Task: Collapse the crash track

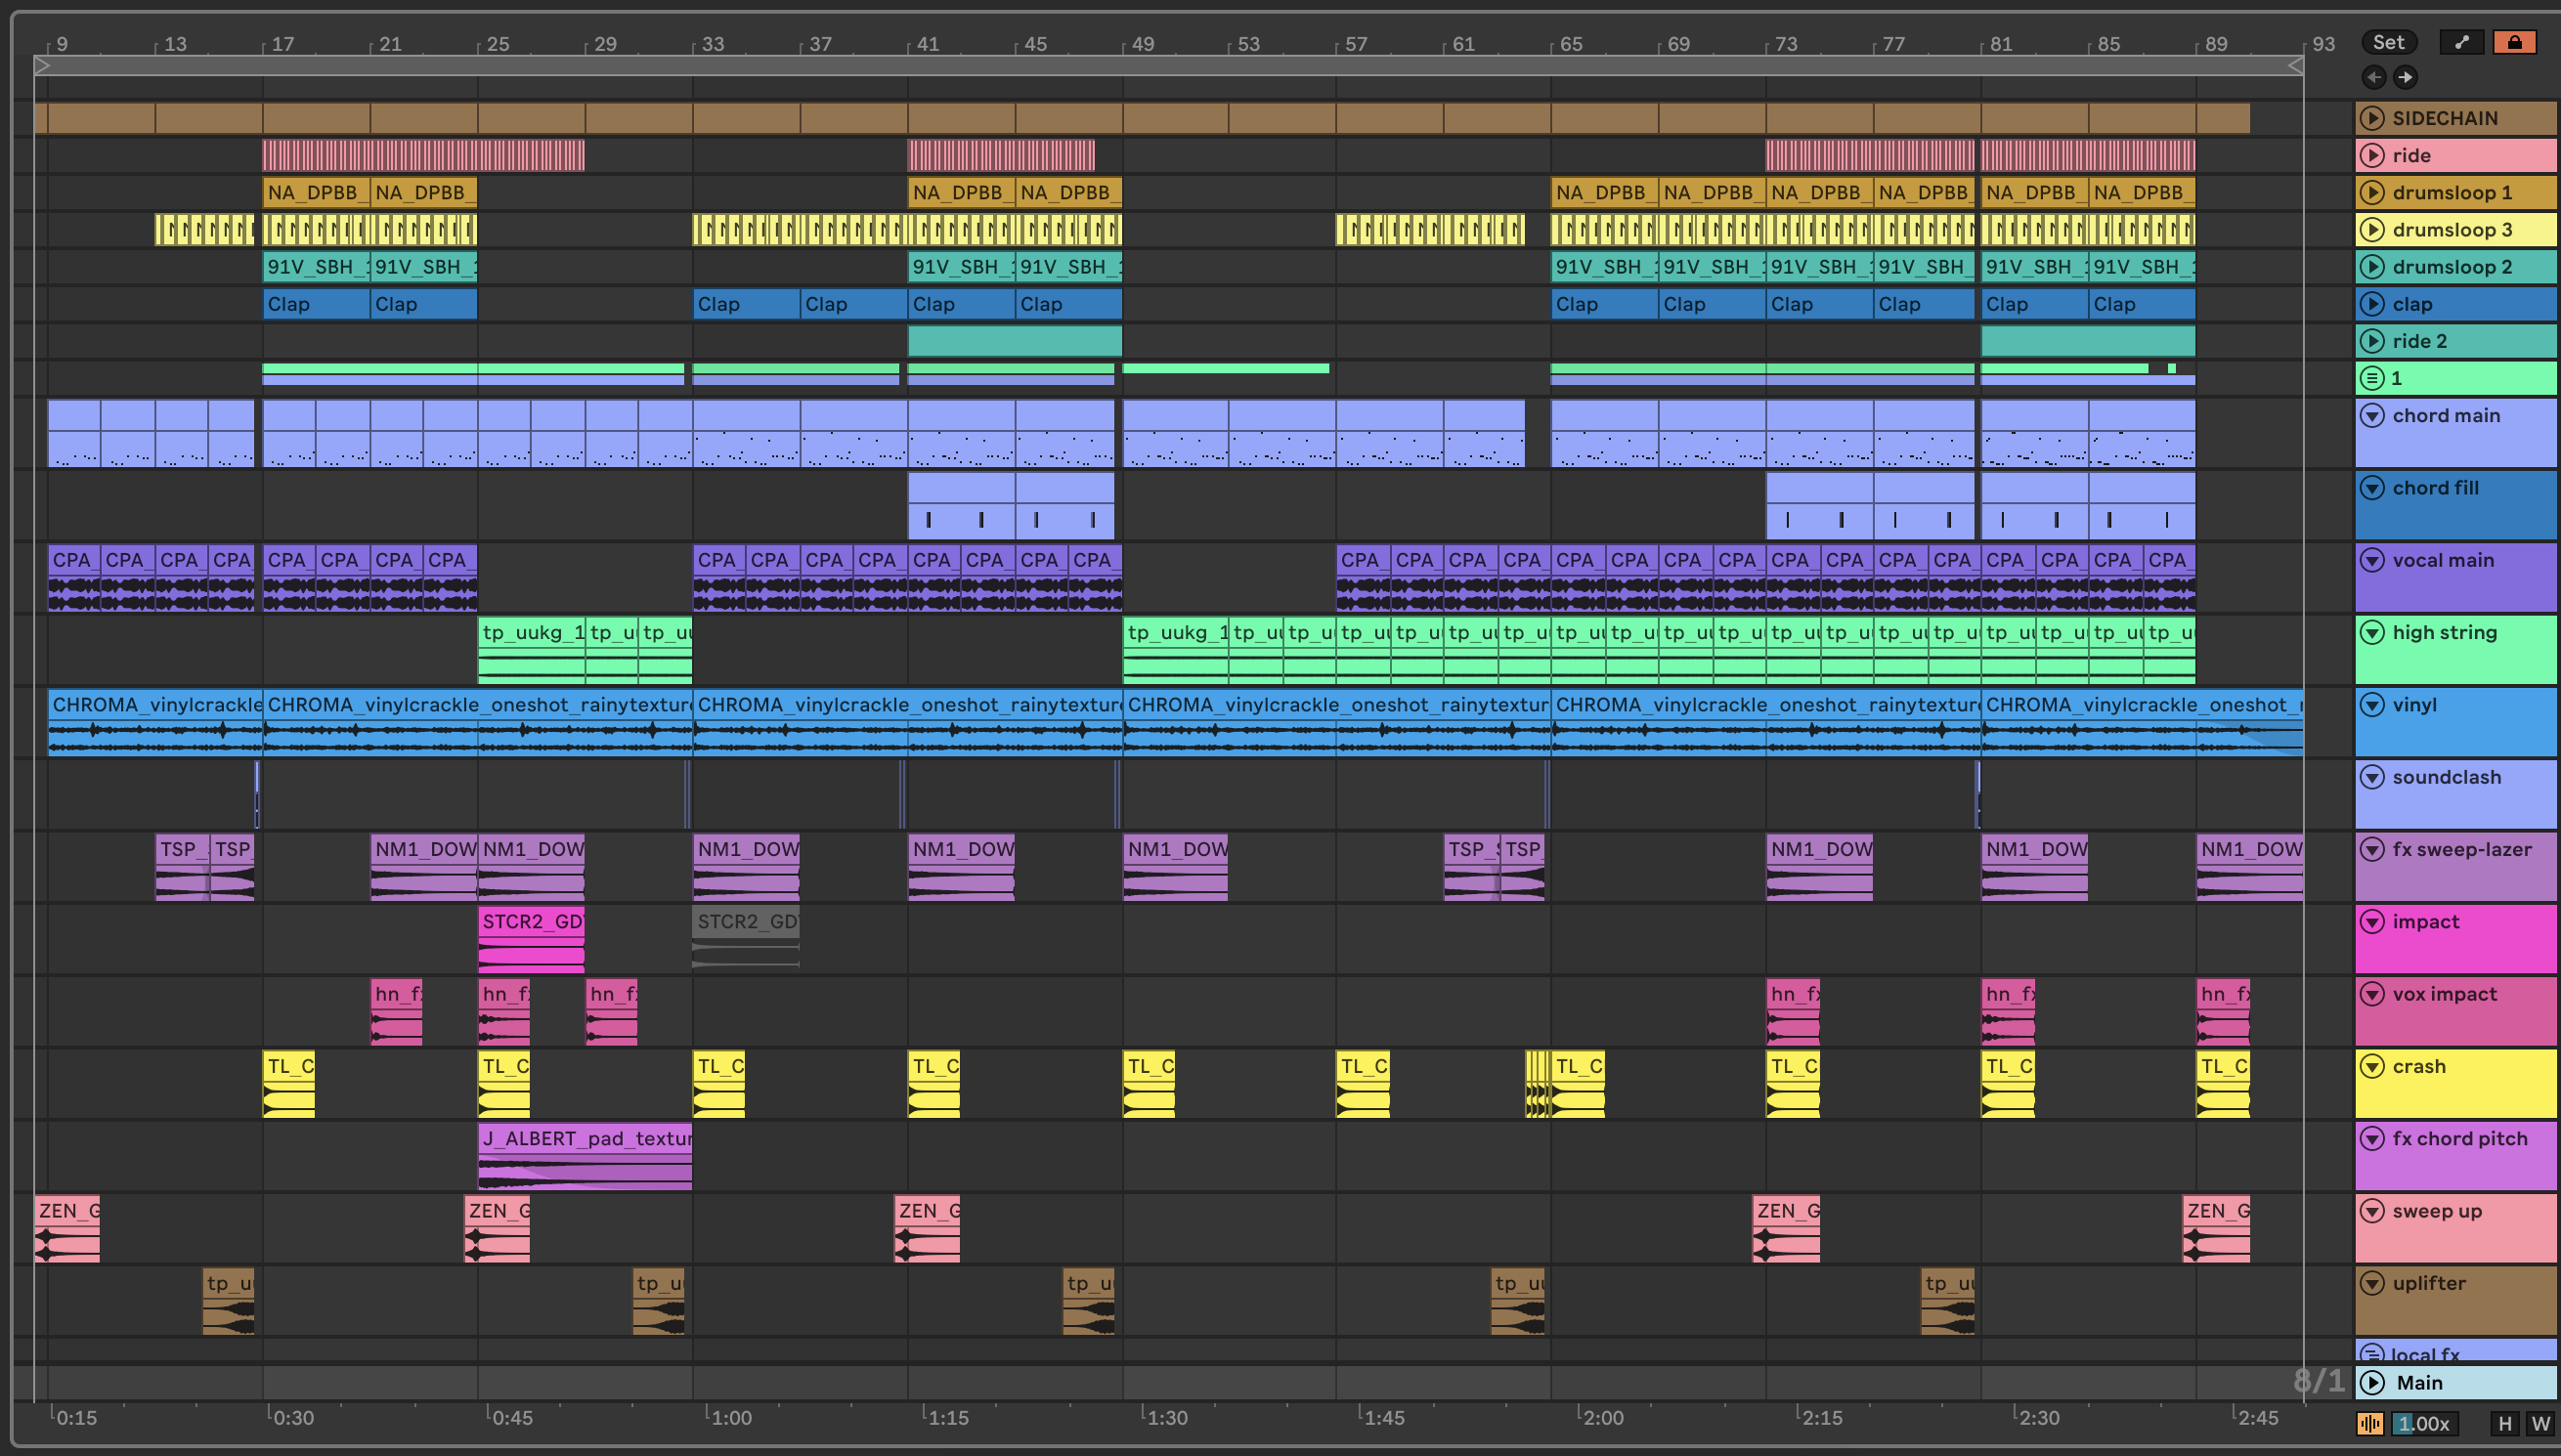Action: coord(2372,1066)
